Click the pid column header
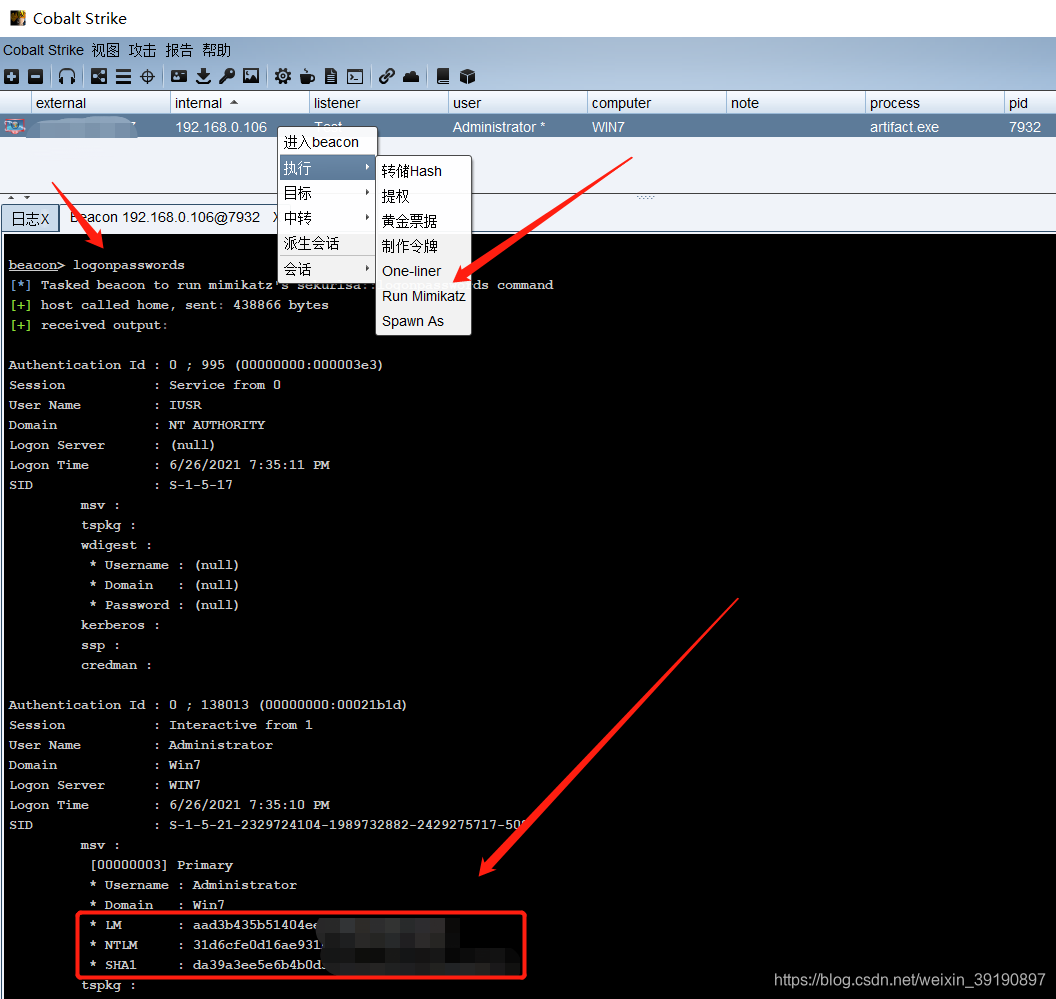The width and height of the screenshot is (1056, 999). (1030, 103)
